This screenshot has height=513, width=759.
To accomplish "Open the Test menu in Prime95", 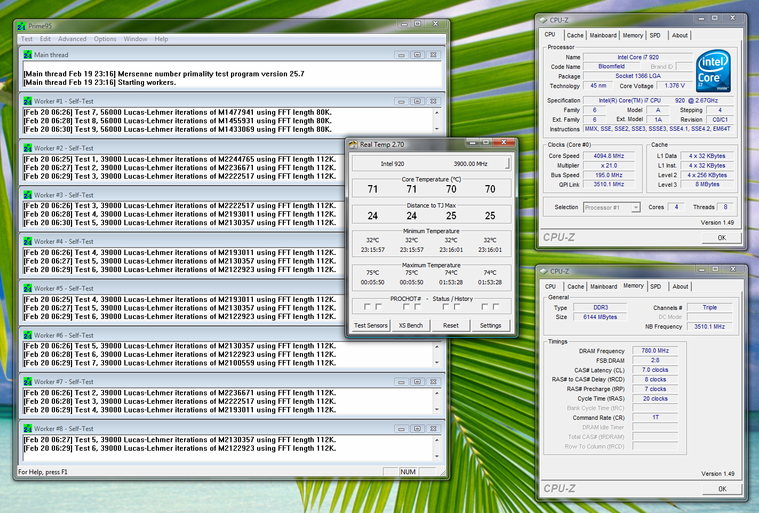I will pyautogui.click(x=27, y=39).
